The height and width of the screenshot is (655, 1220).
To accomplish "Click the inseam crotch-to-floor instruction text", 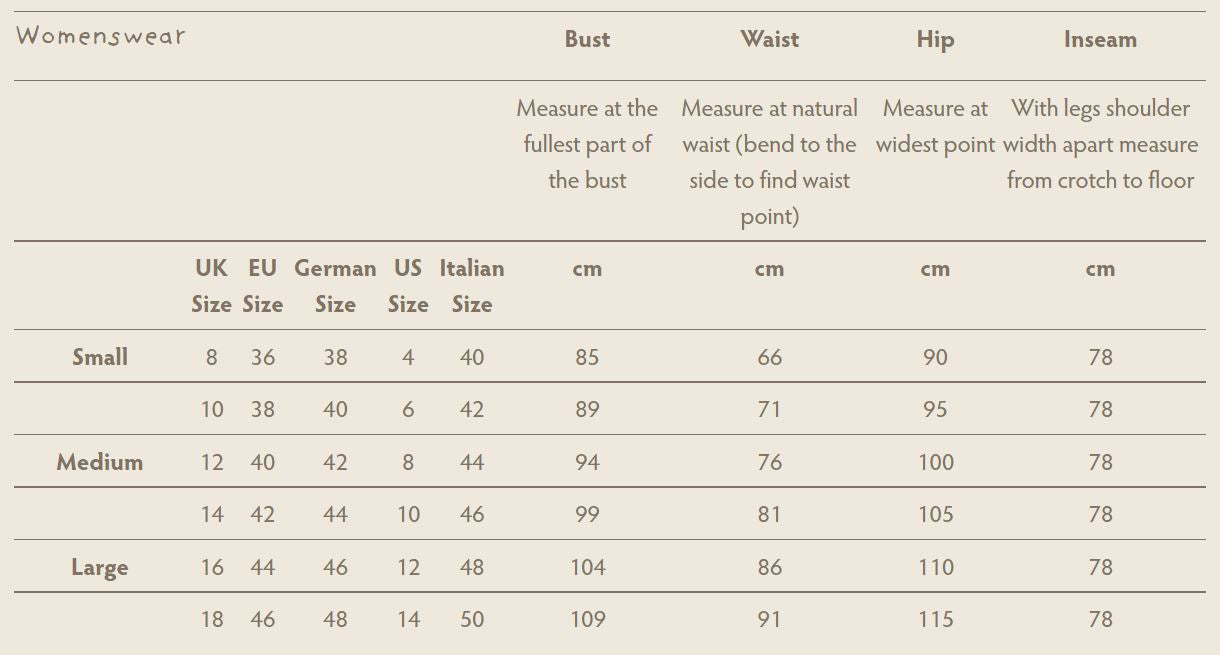I will (1100, 144).
